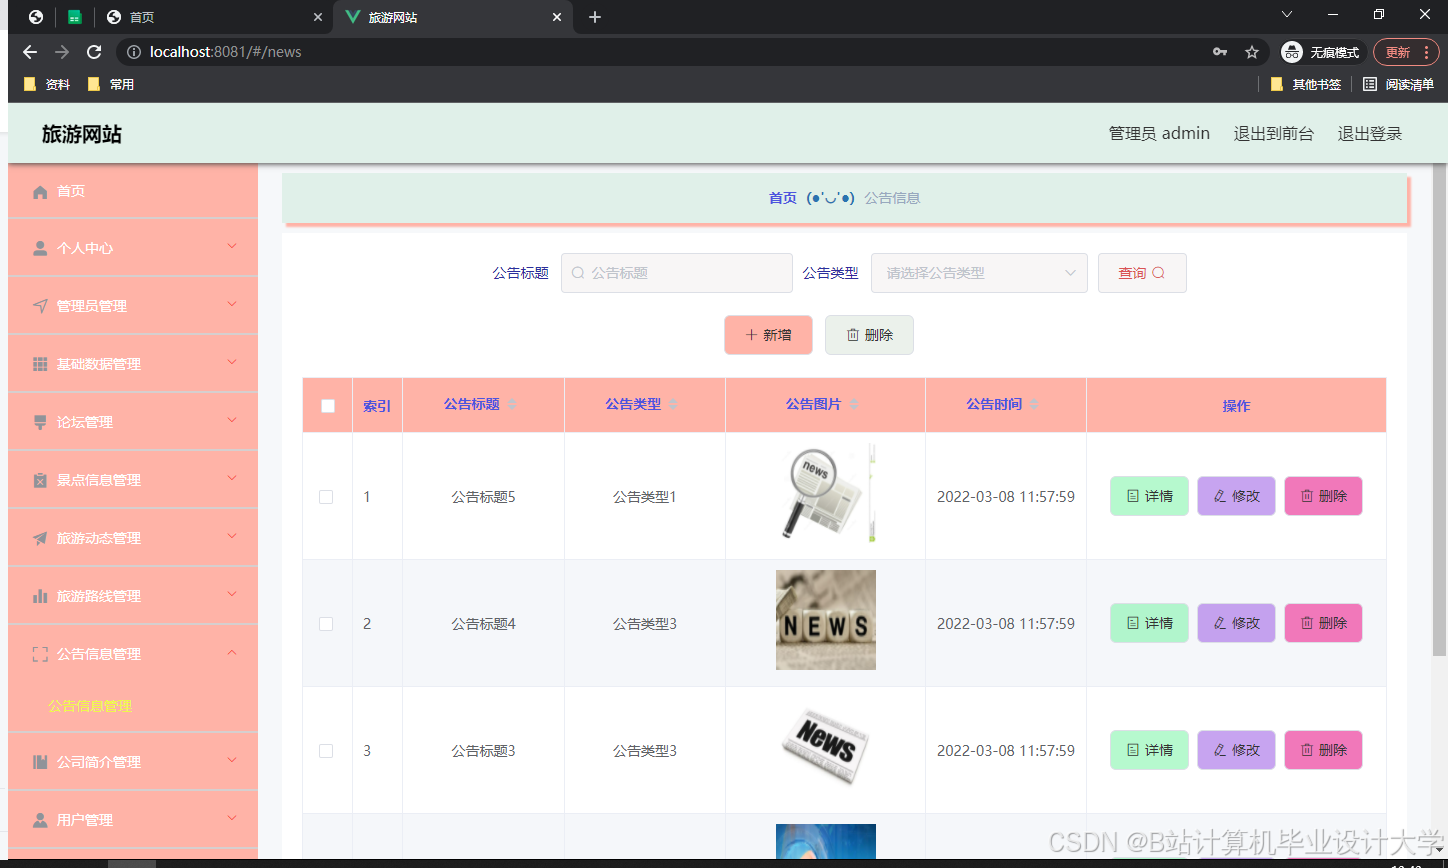Expand 公司简介管理 with its chevron
The height and width of the screenshot is (868, 1448).
(232, 760)
